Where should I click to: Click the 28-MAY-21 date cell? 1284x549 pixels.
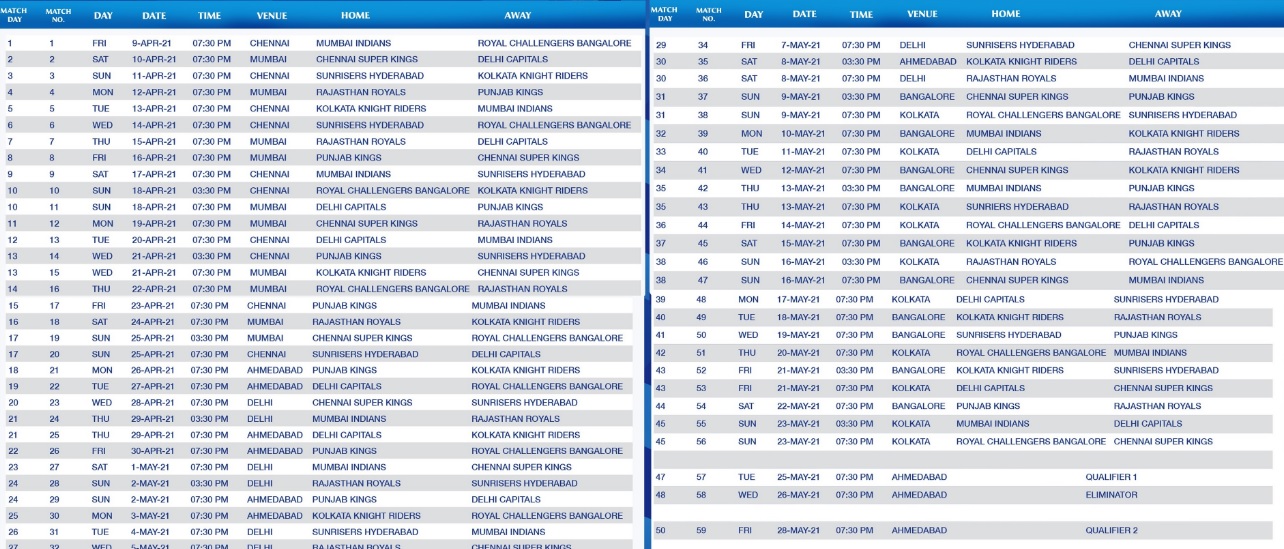coord(798,530)
